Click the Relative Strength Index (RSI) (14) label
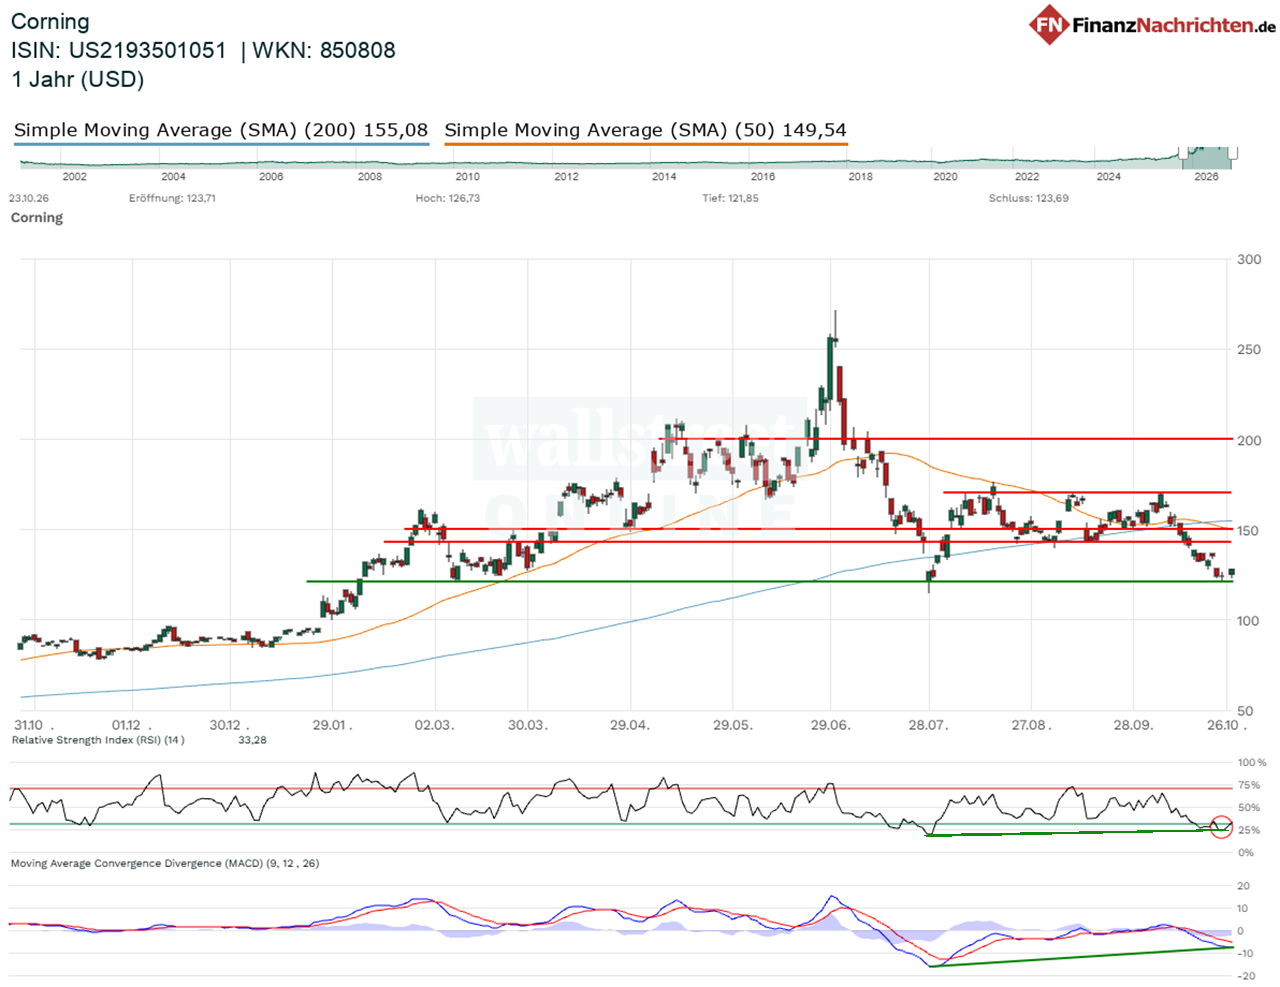Screen dimensions: 1280x987 98,740
